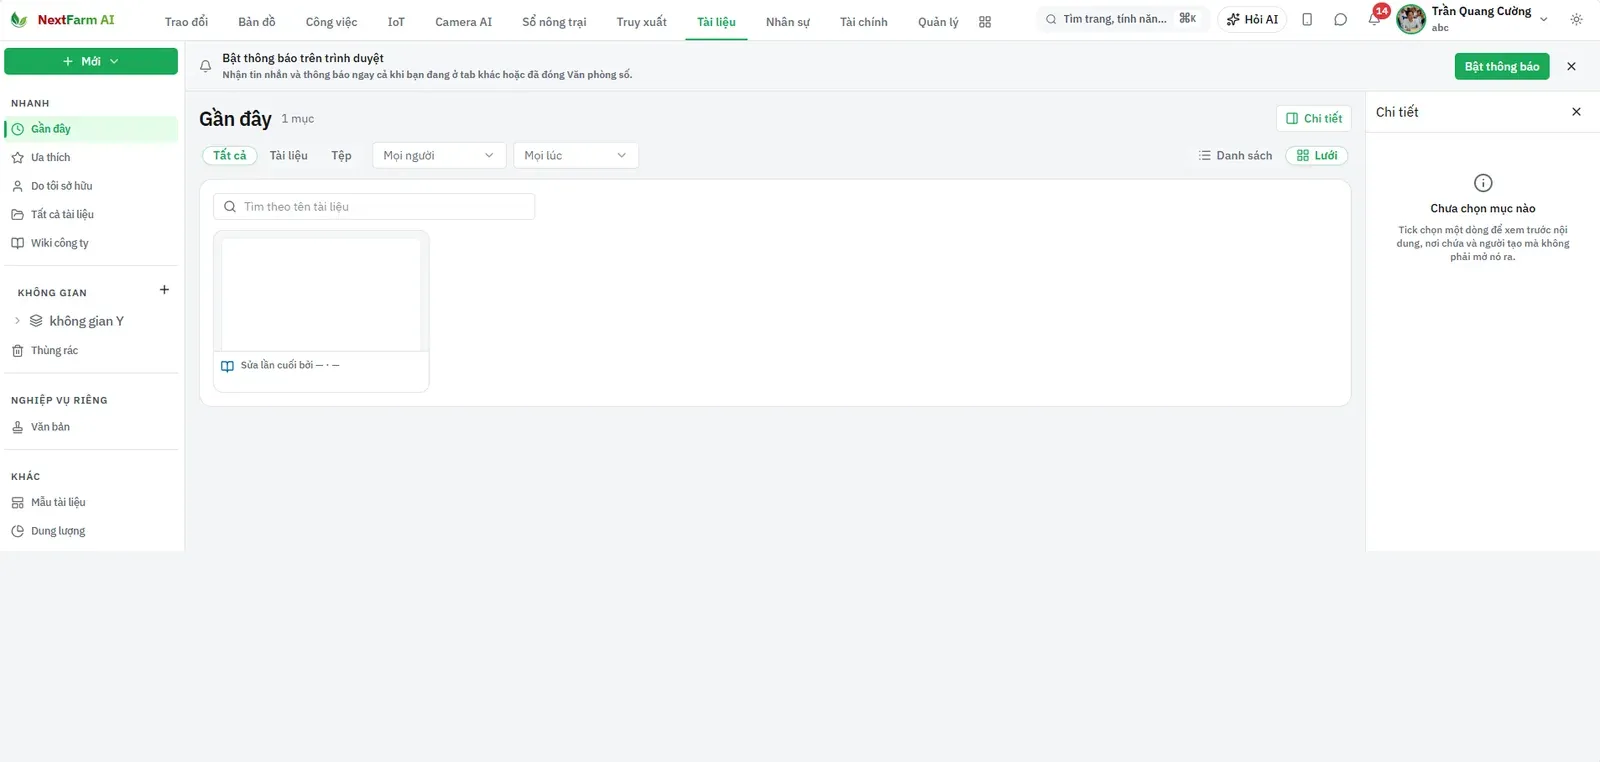Open Thùng rác in sidebar
The width and height of the screenshot is (1600, 762).
pyautogui.click(x=91, y=351)
